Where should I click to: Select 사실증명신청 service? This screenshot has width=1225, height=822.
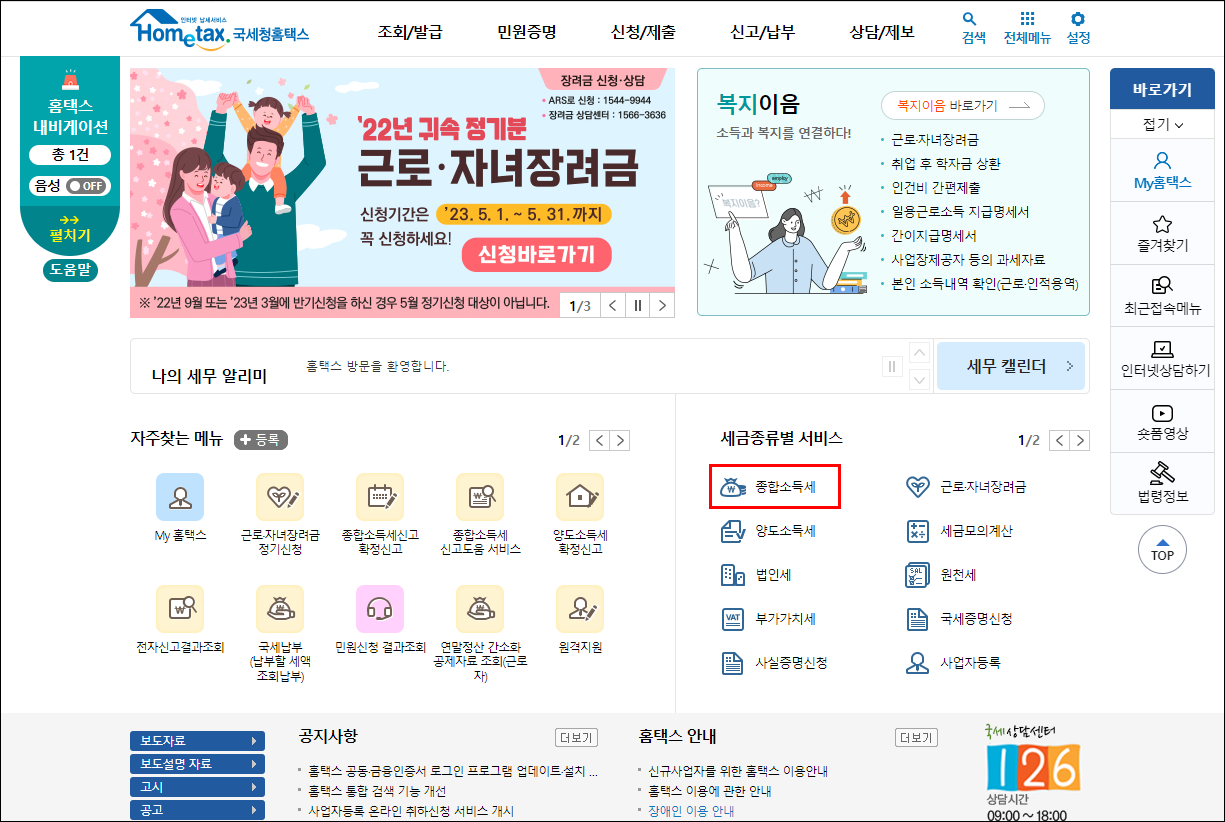pyautogui.click(x=775, y=662)
